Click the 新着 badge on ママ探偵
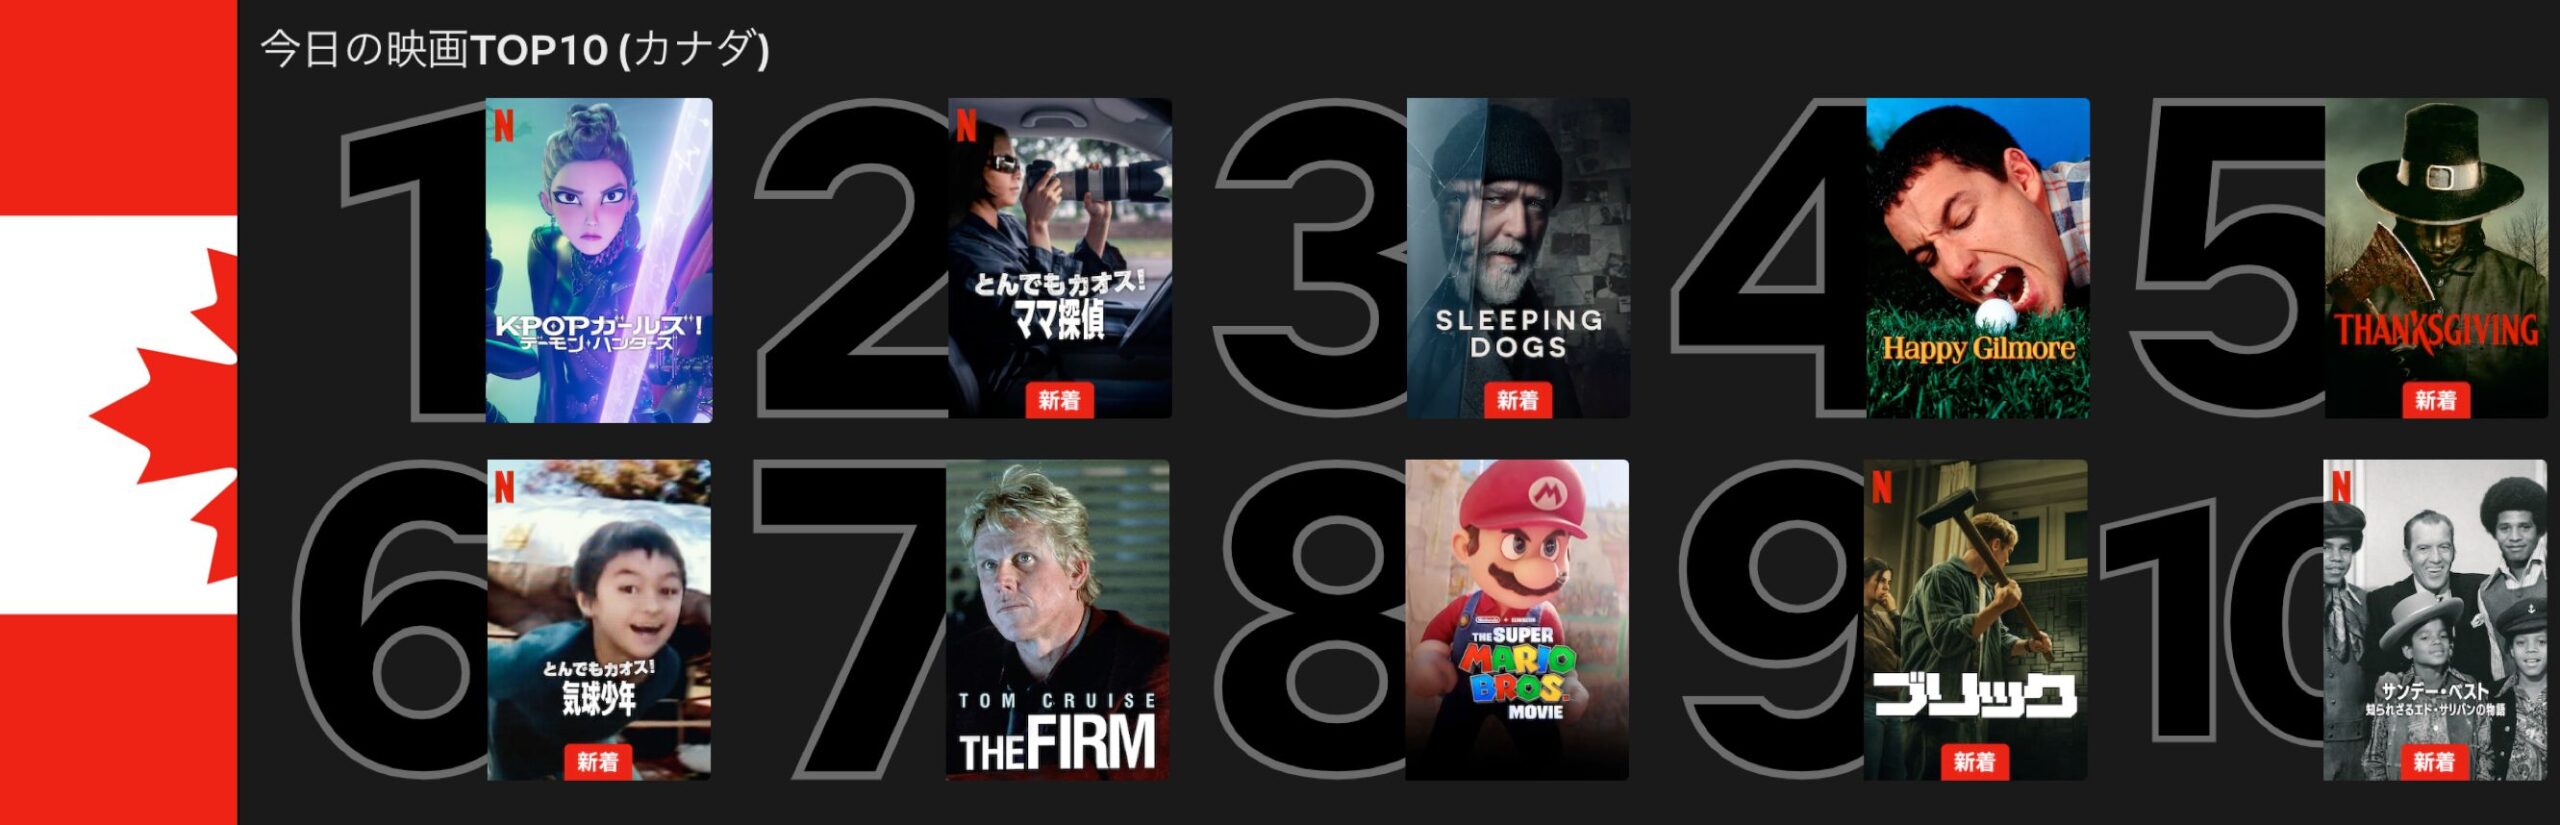 coord(1060,400)
